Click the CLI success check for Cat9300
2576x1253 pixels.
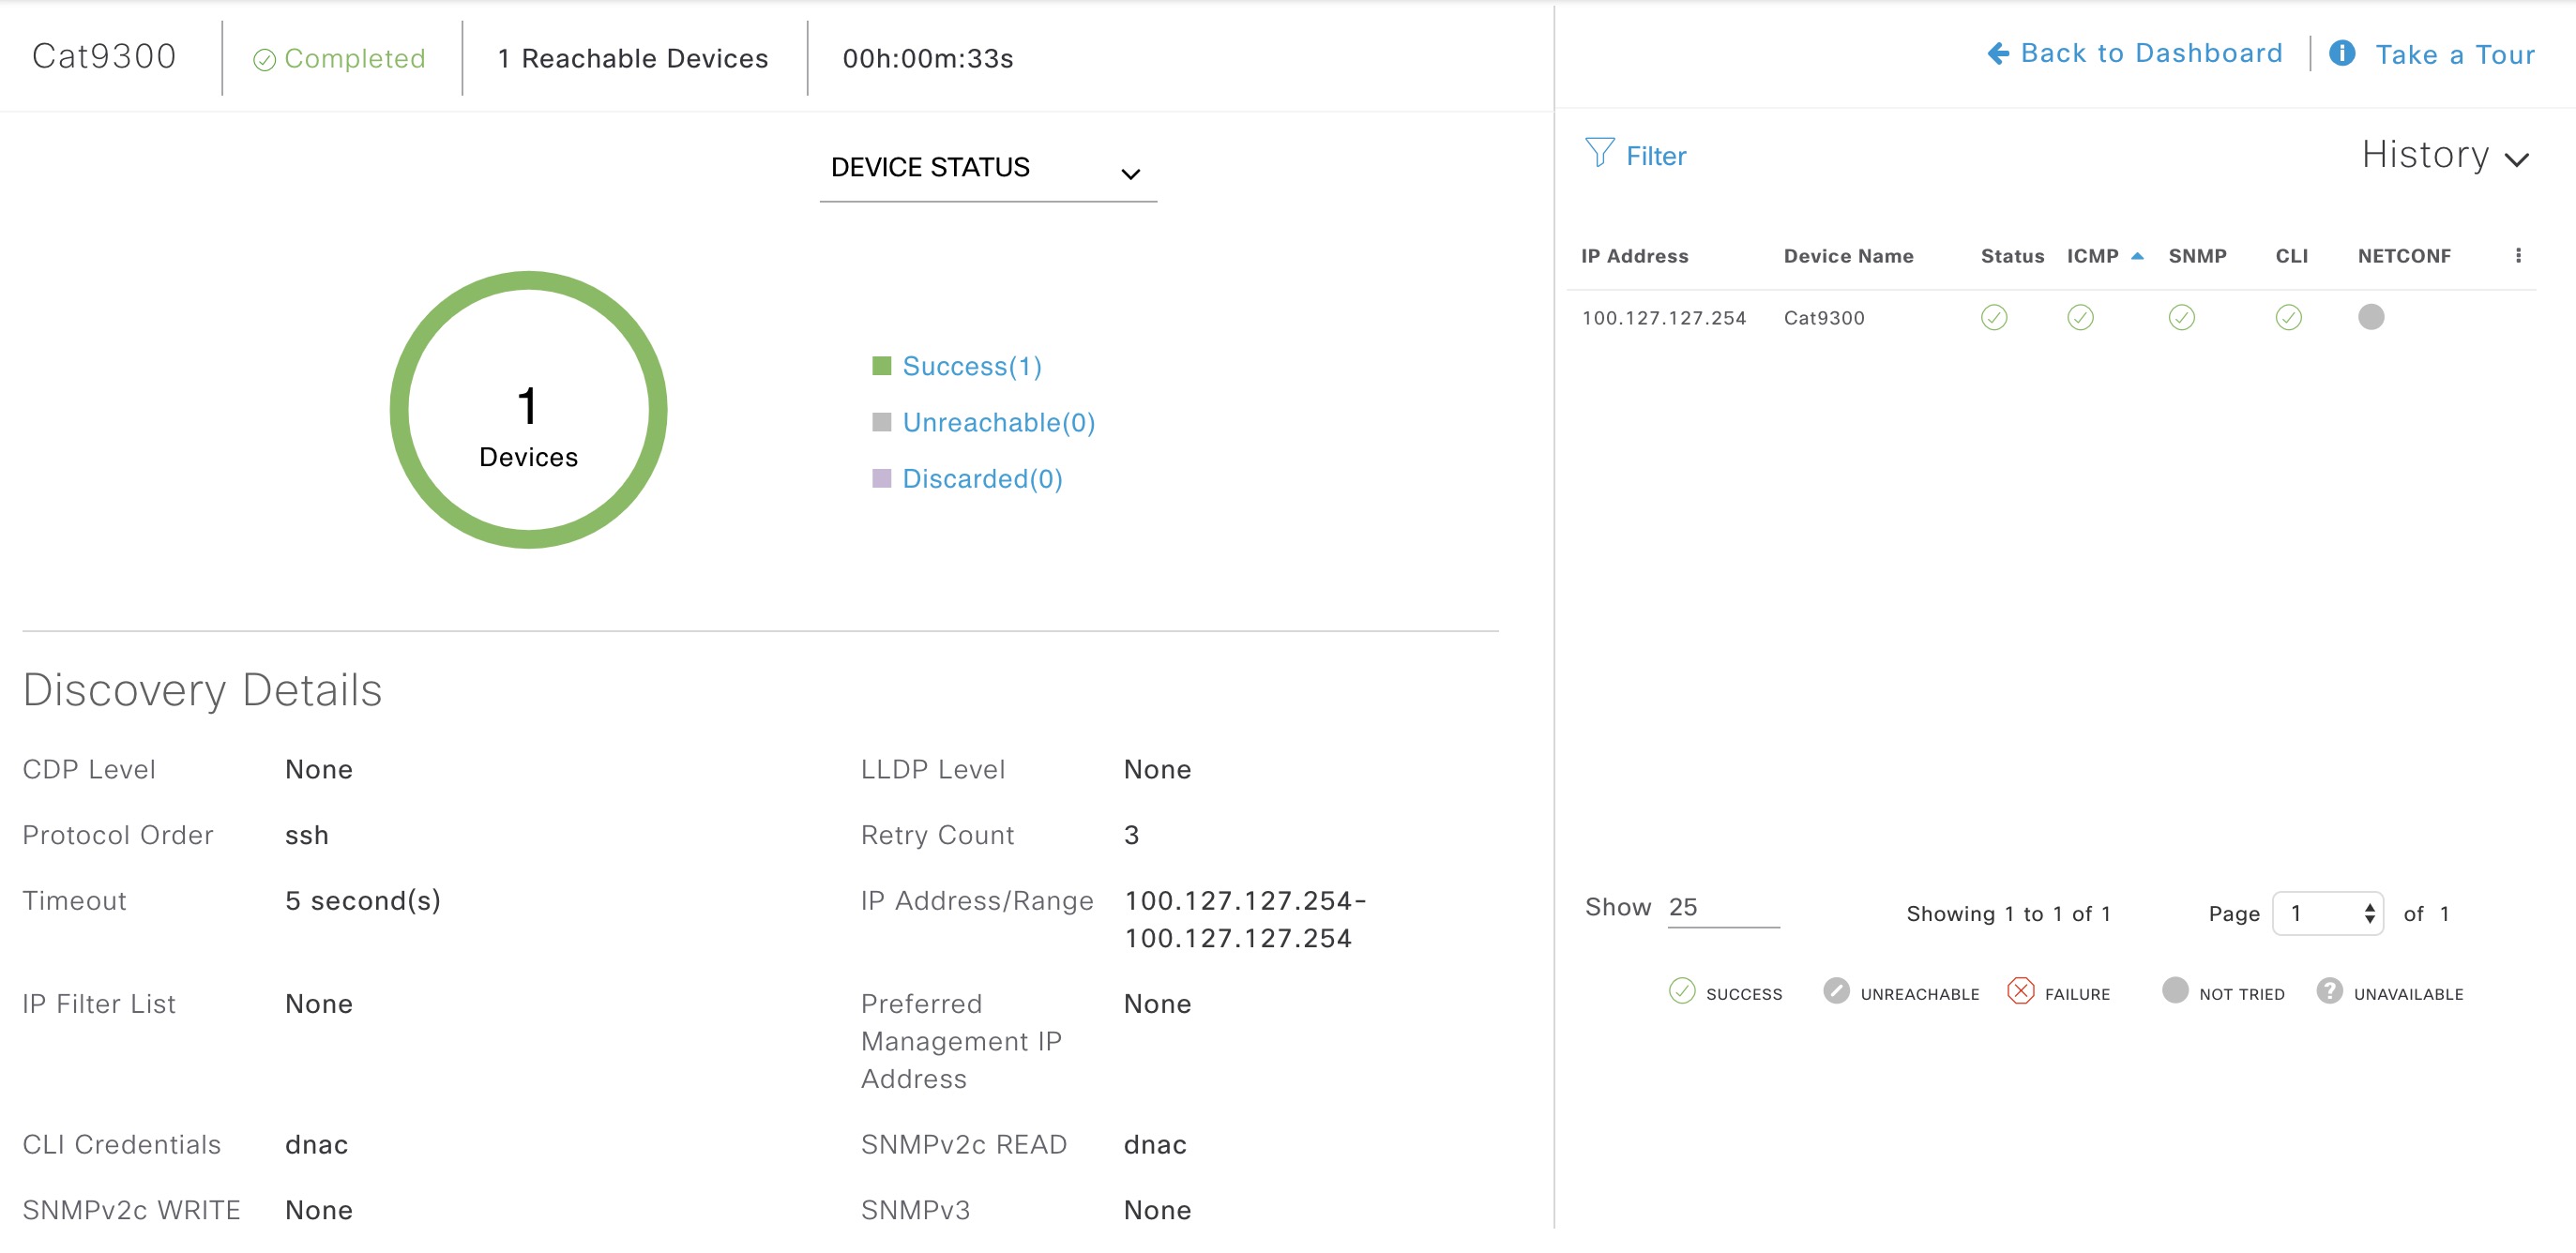pos(2289,318)
